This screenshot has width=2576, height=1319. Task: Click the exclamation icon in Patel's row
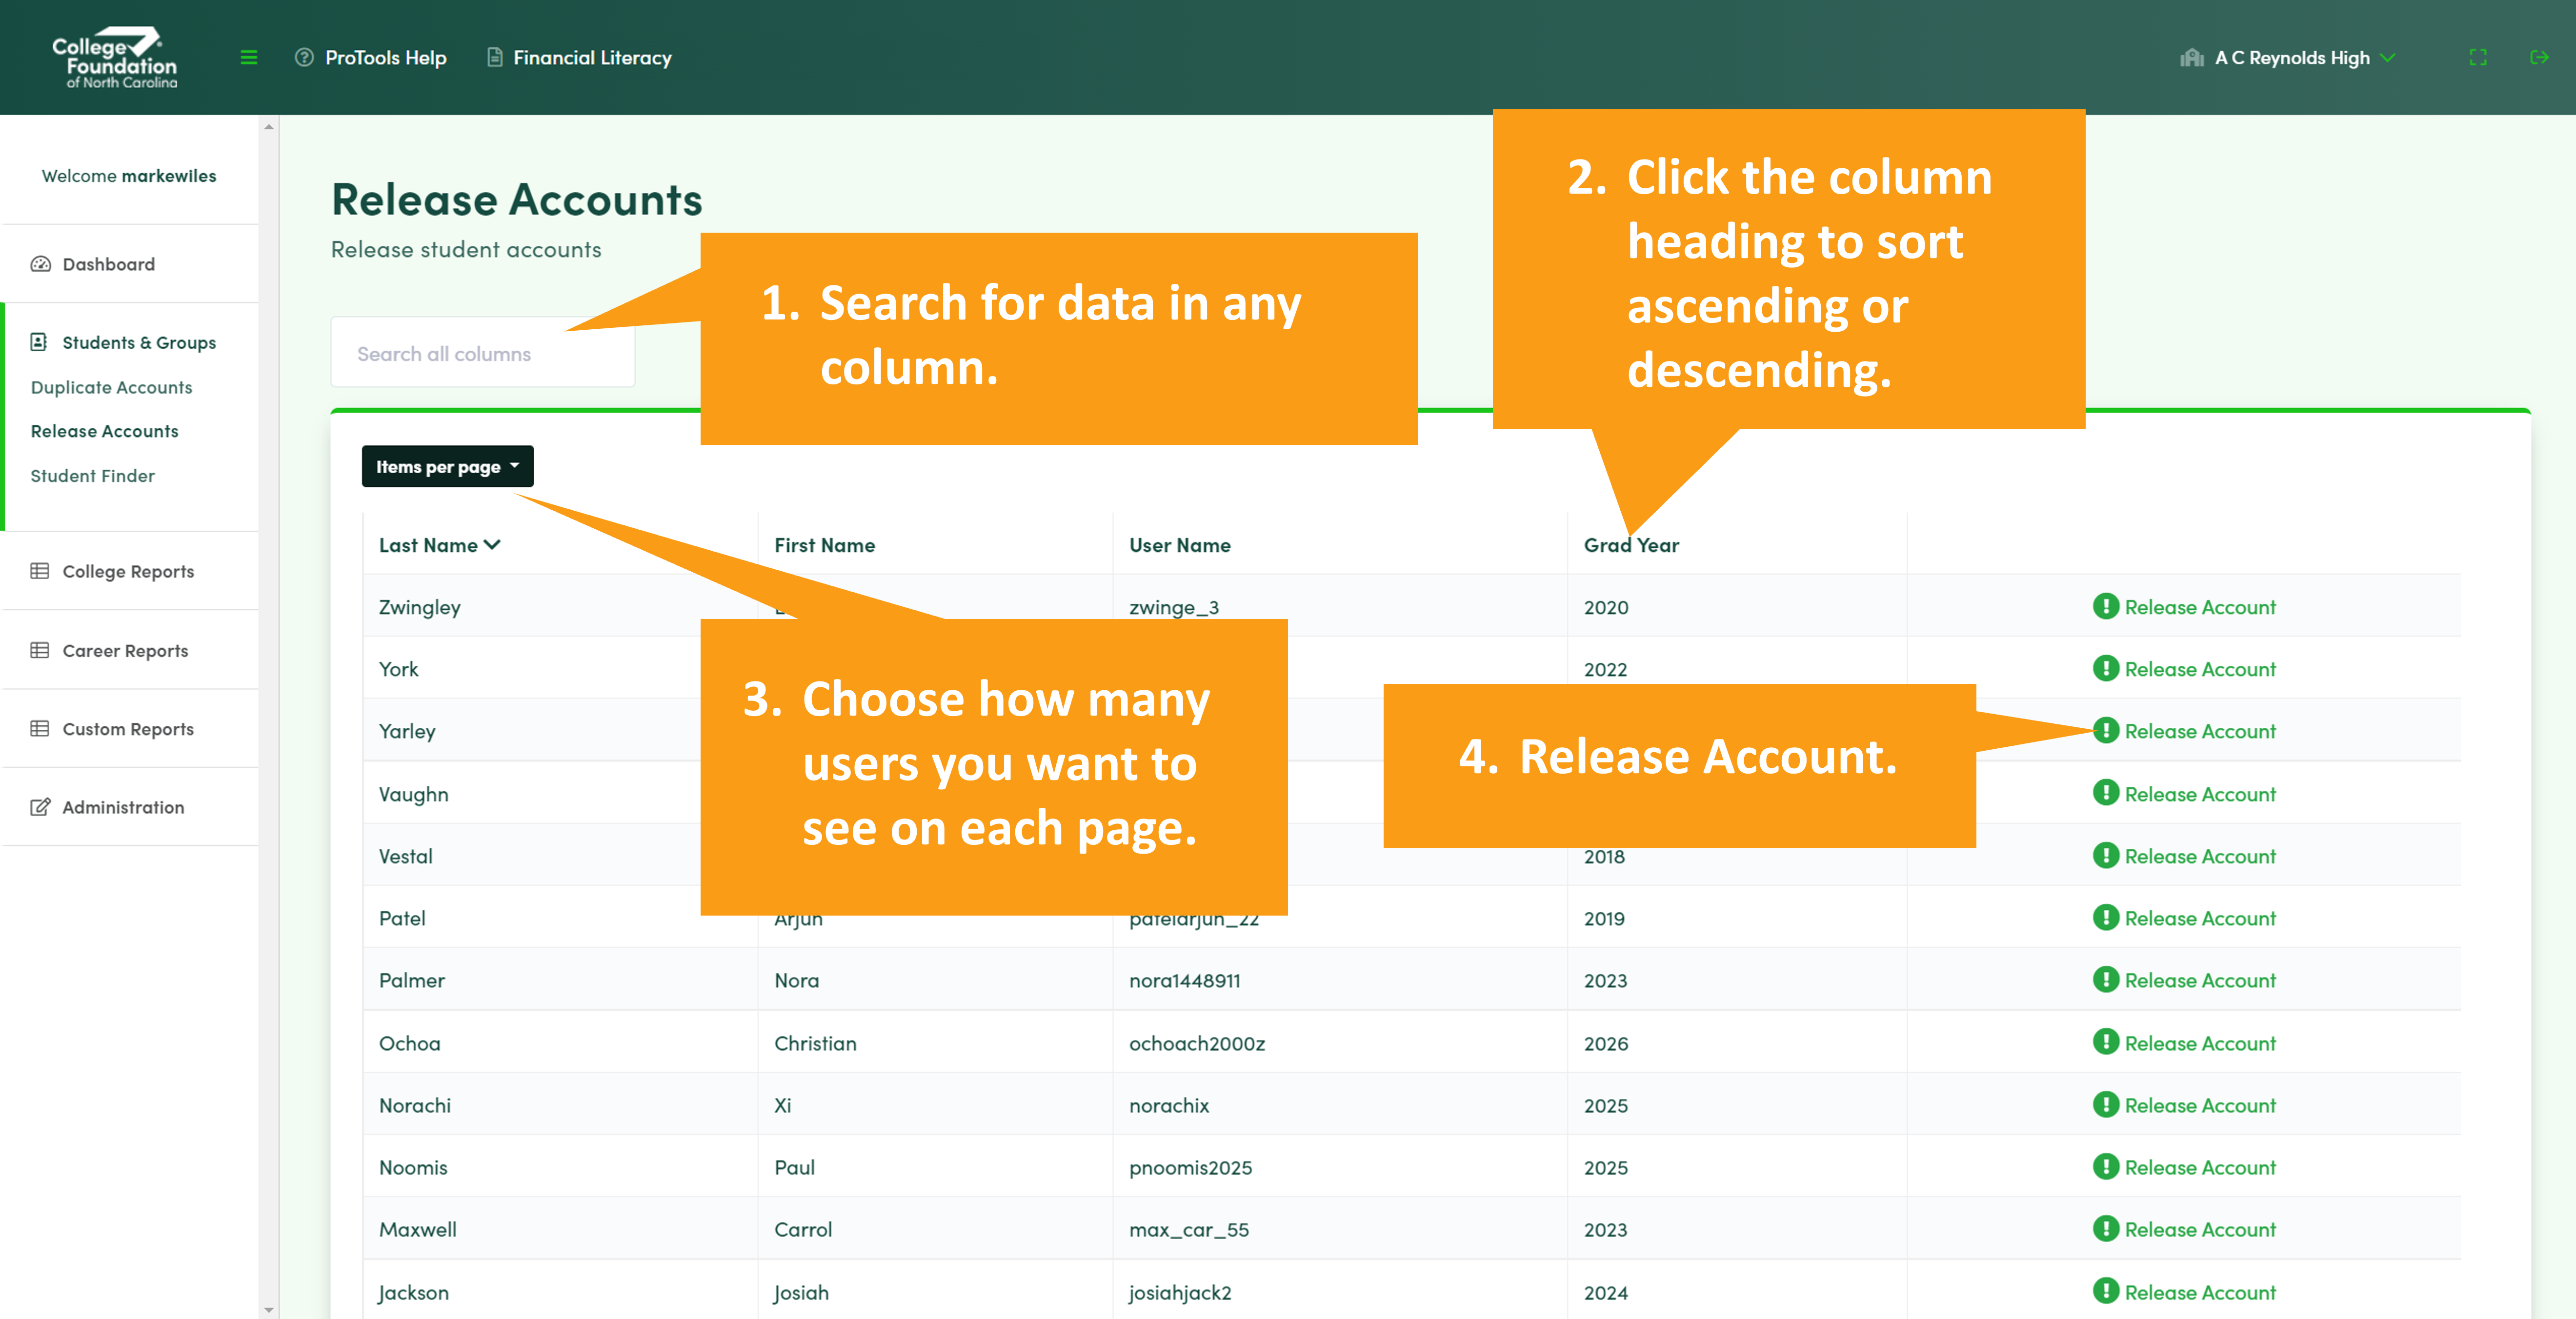tap(2106, 917)
